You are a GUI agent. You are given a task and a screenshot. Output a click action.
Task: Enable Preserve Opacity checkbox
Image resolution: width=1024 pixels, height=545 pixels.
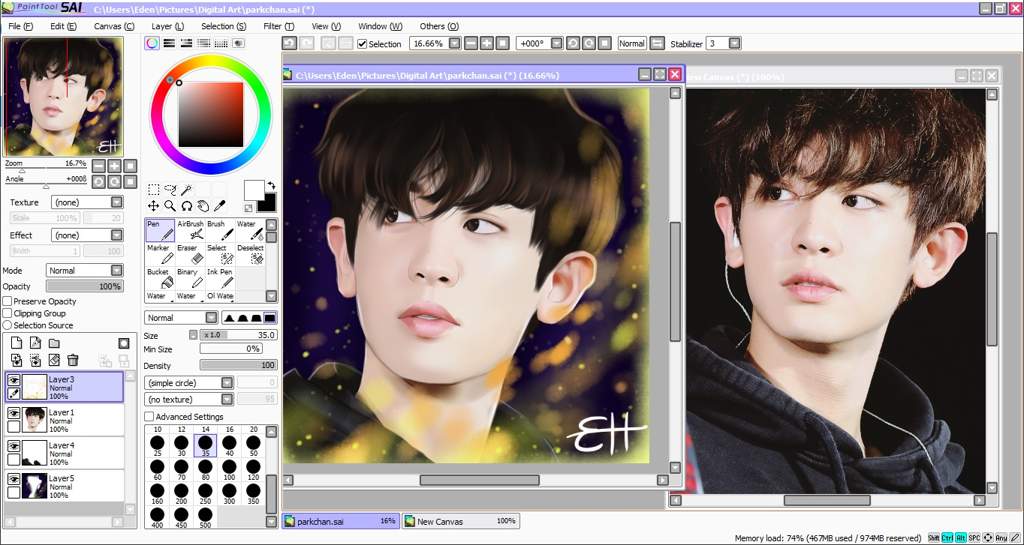7,302
